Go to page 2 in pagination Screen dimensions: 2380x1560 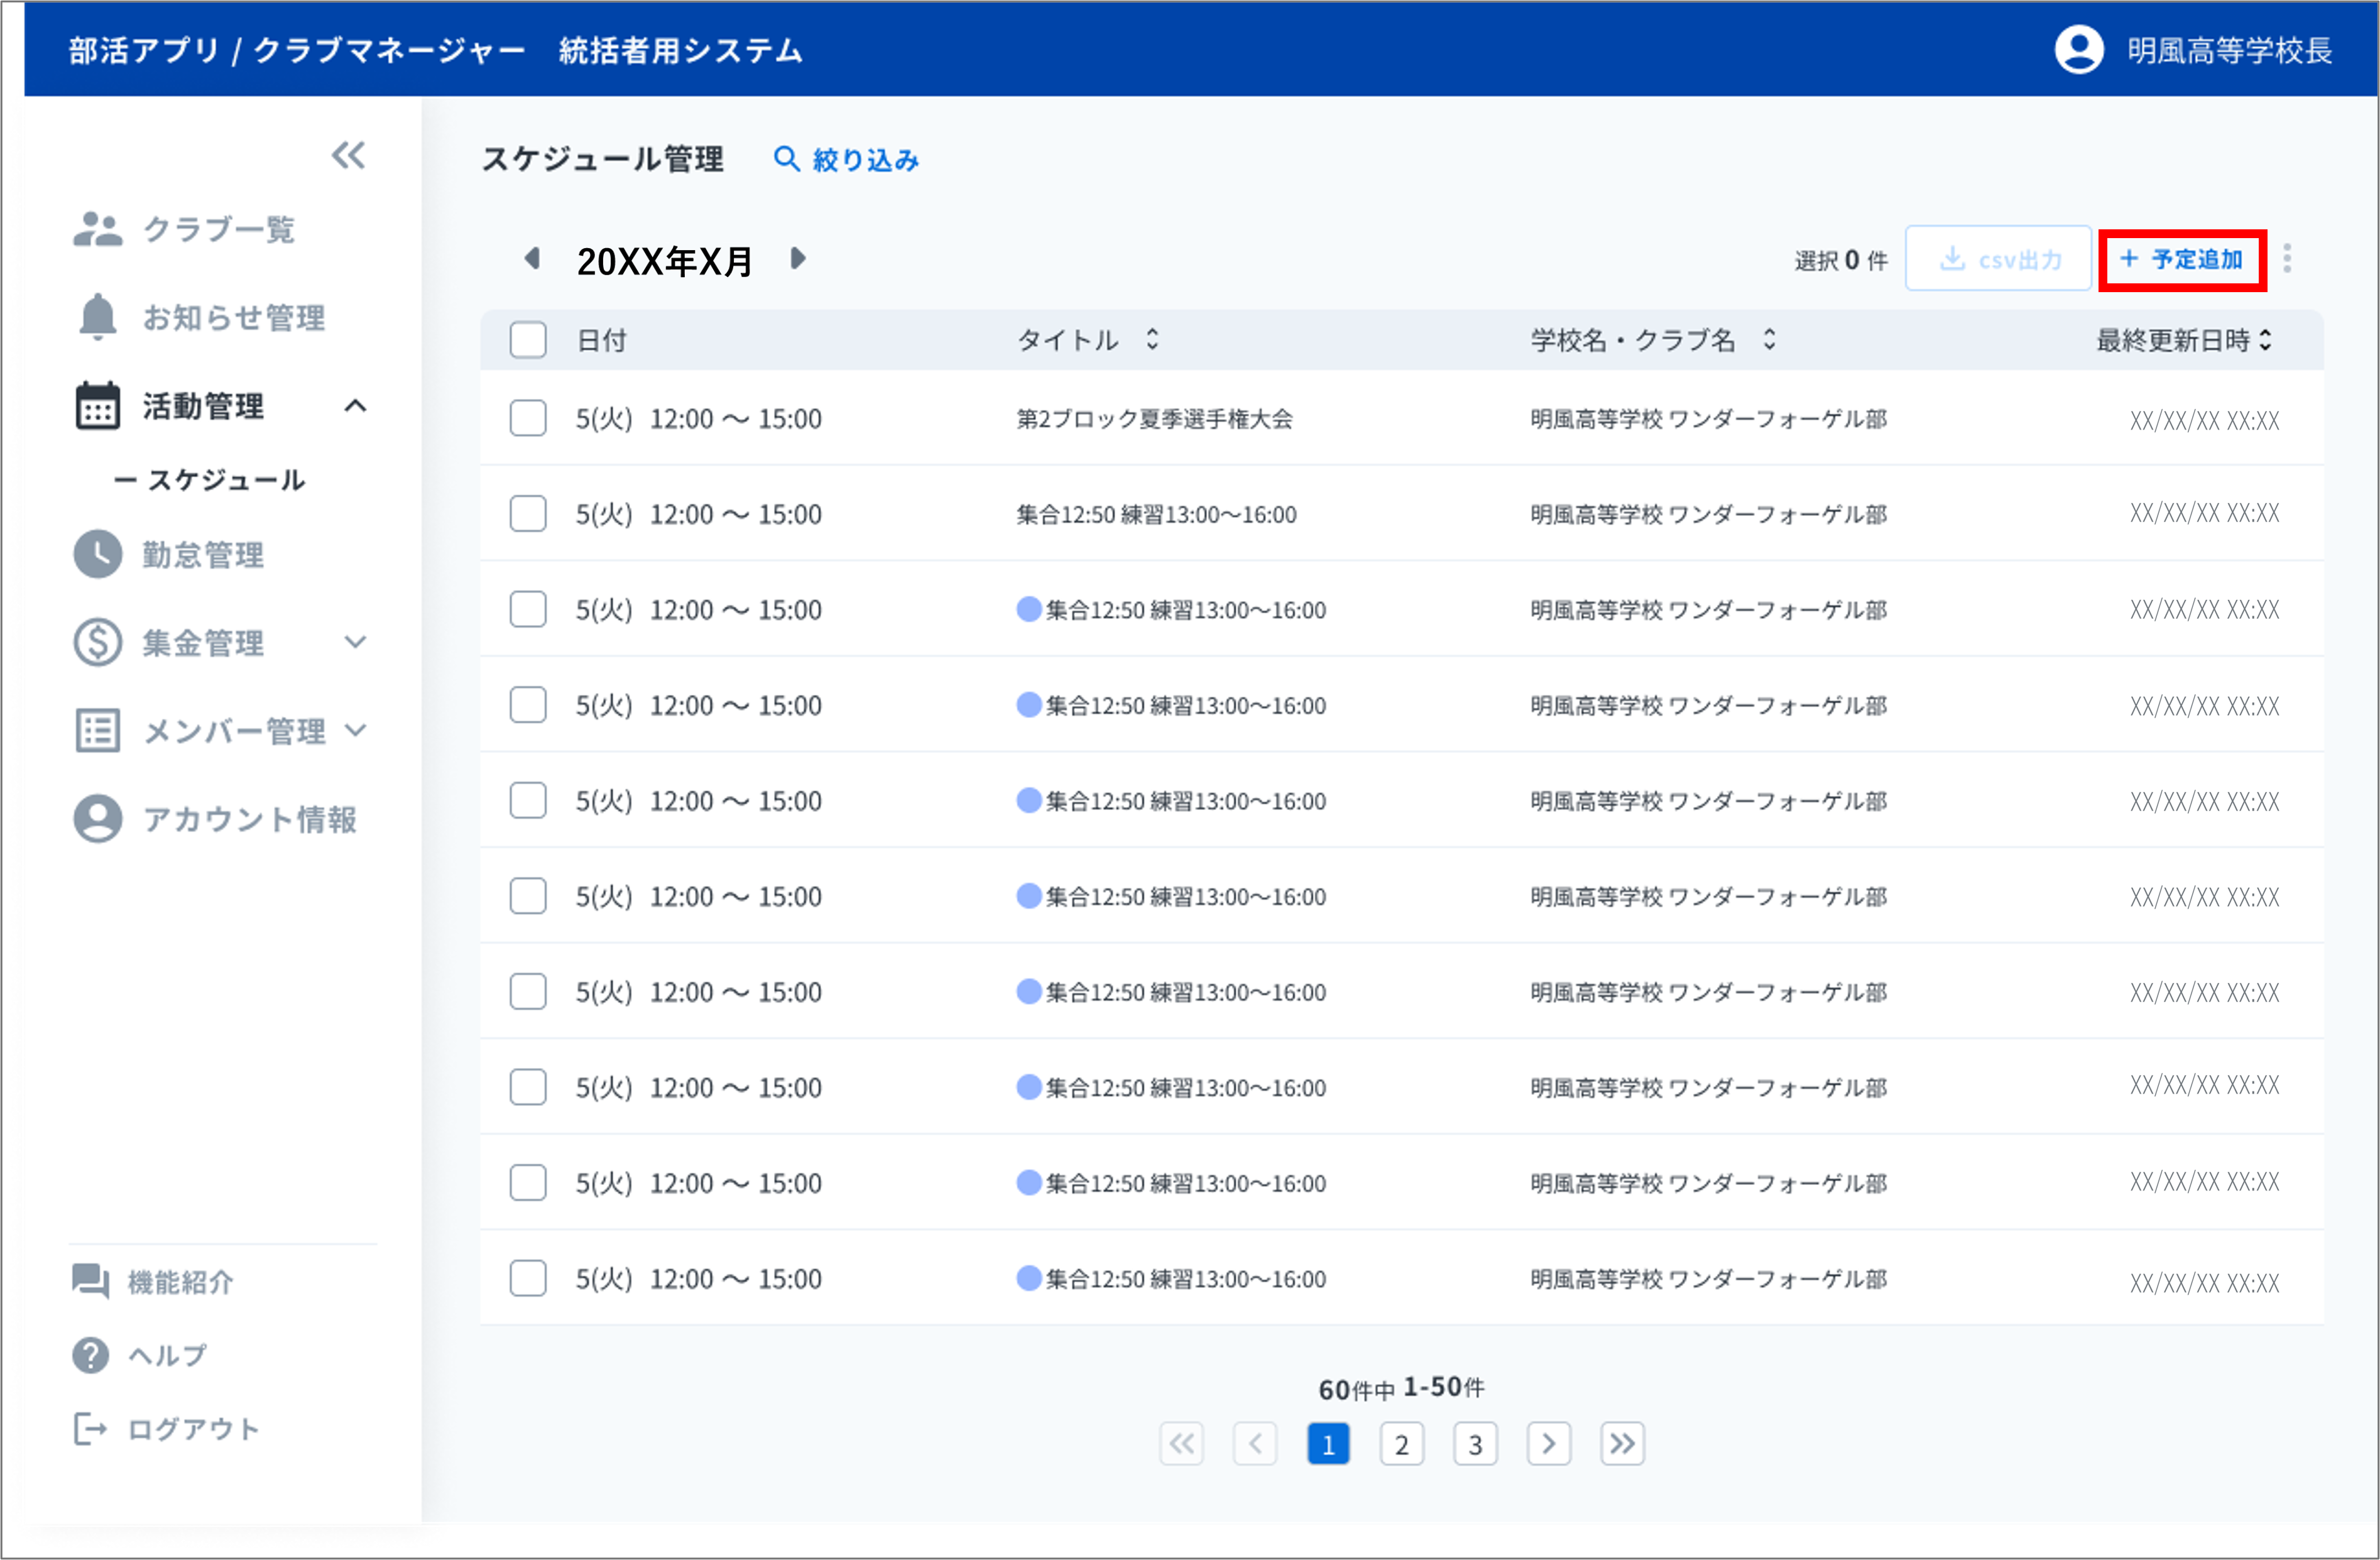click(1402, 1443)
